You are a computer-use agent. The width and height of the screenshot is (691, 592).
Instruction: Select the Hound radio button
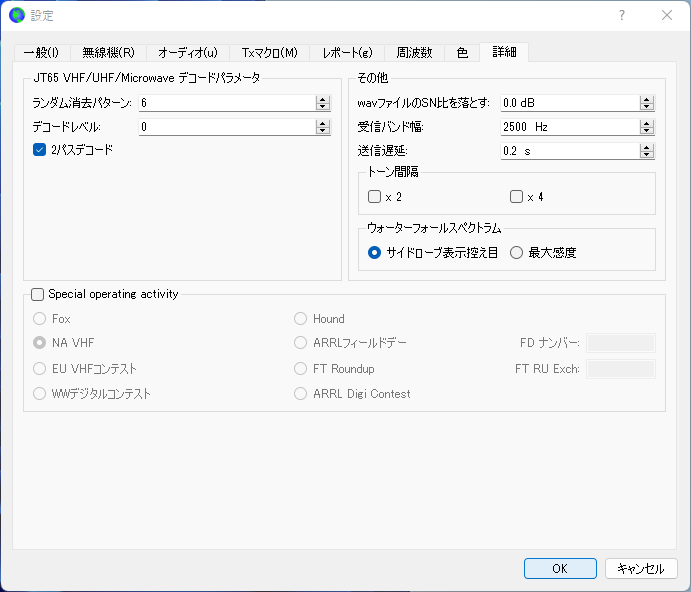click(301, 319)
